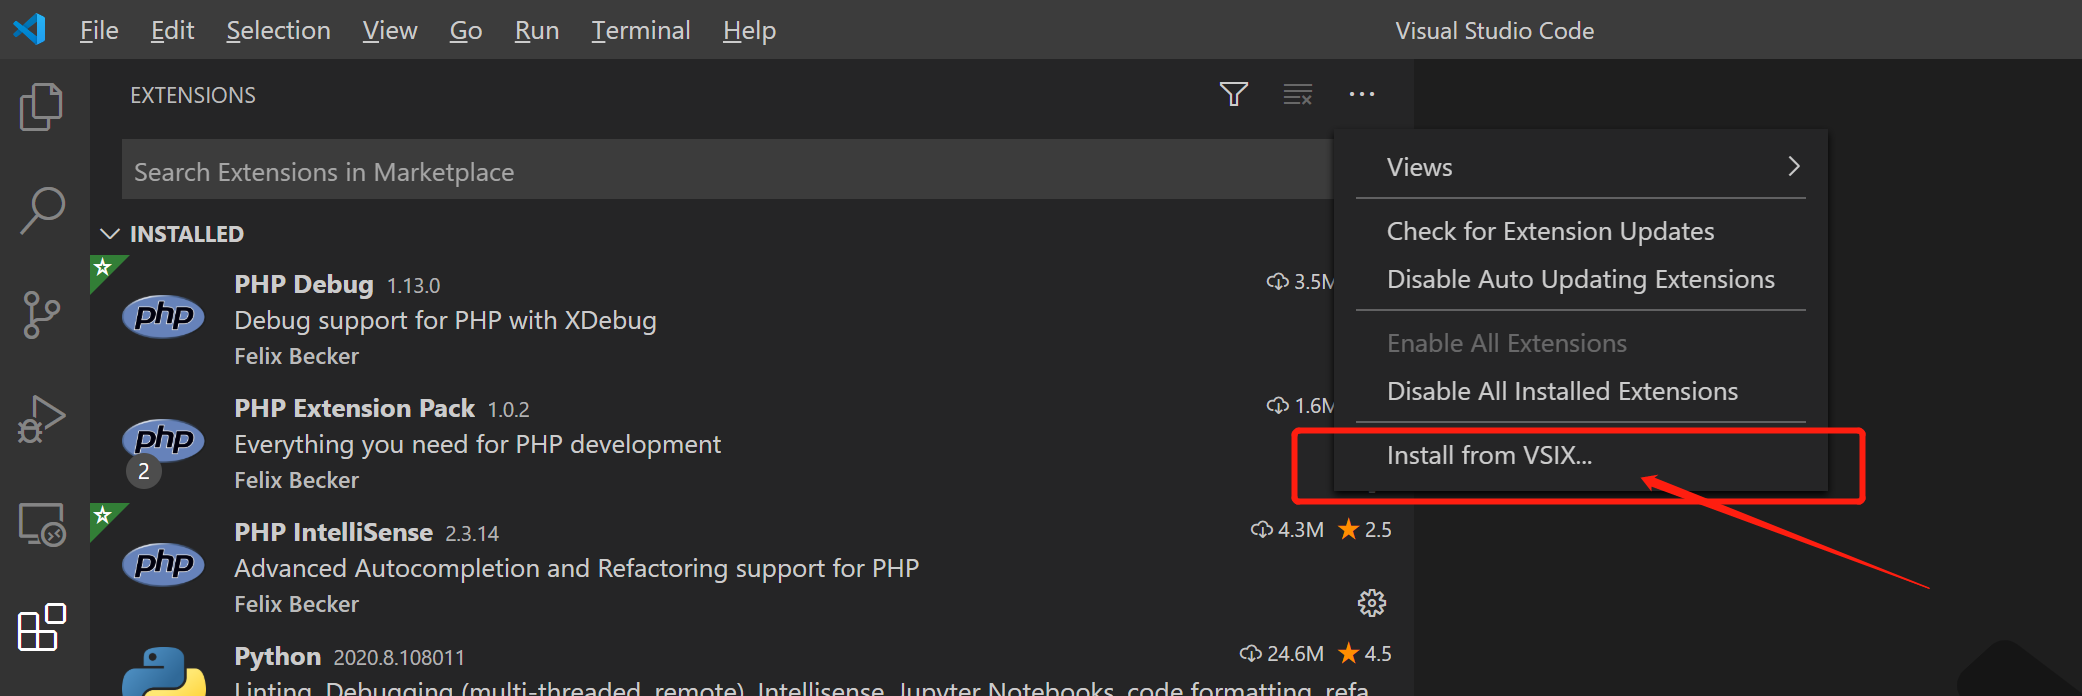Click the Extensions icon in activity bar
This screenshot has height=696, width=2082.
(42, 628)
